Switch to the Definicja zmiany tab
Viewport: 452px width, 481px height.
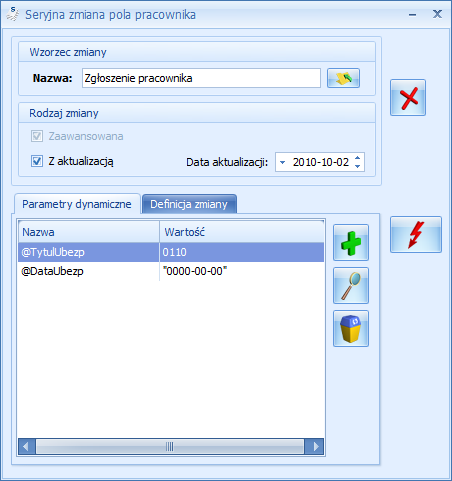pos(189,204)
